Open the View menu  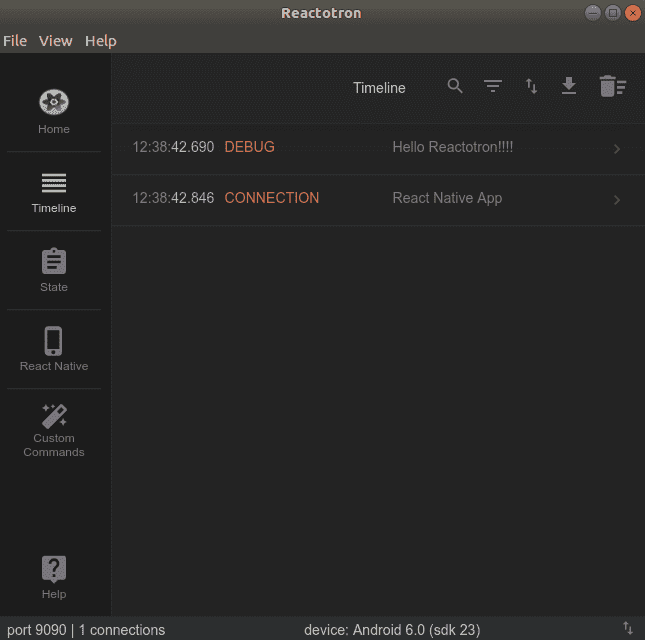tap(56, 41)
